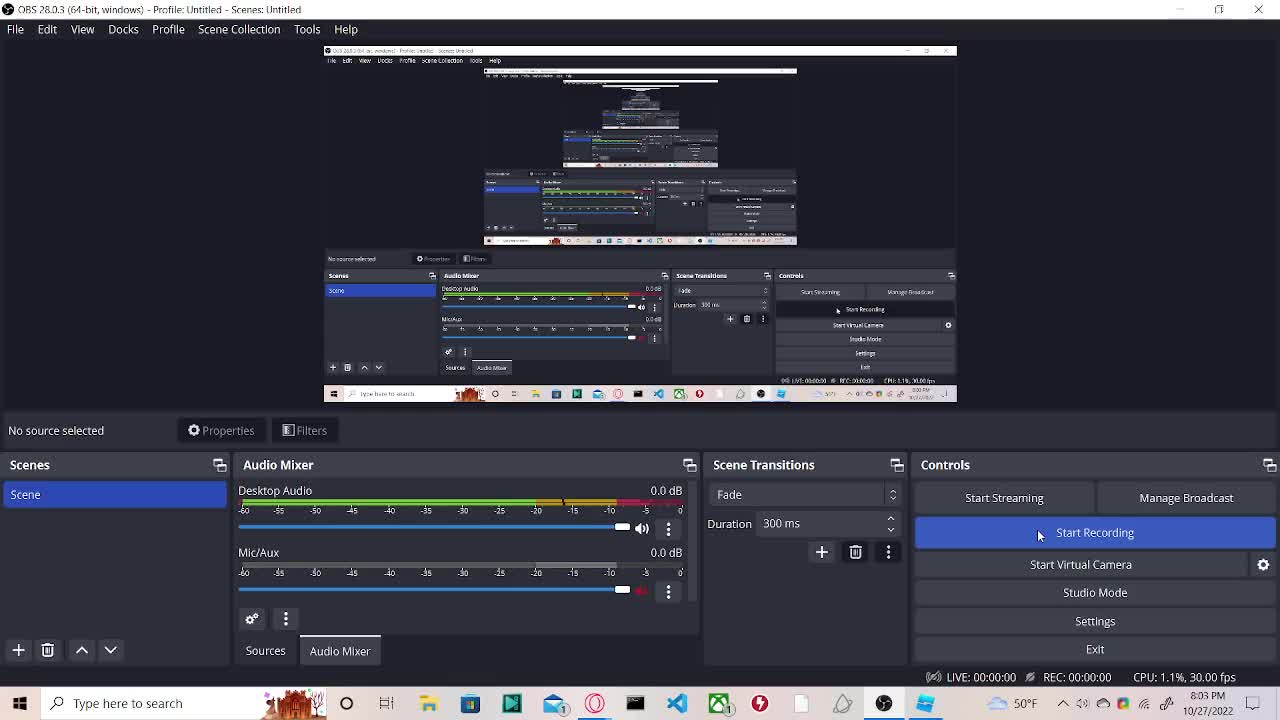
Task: Open the Docks menu
Action: coord(123,29)
